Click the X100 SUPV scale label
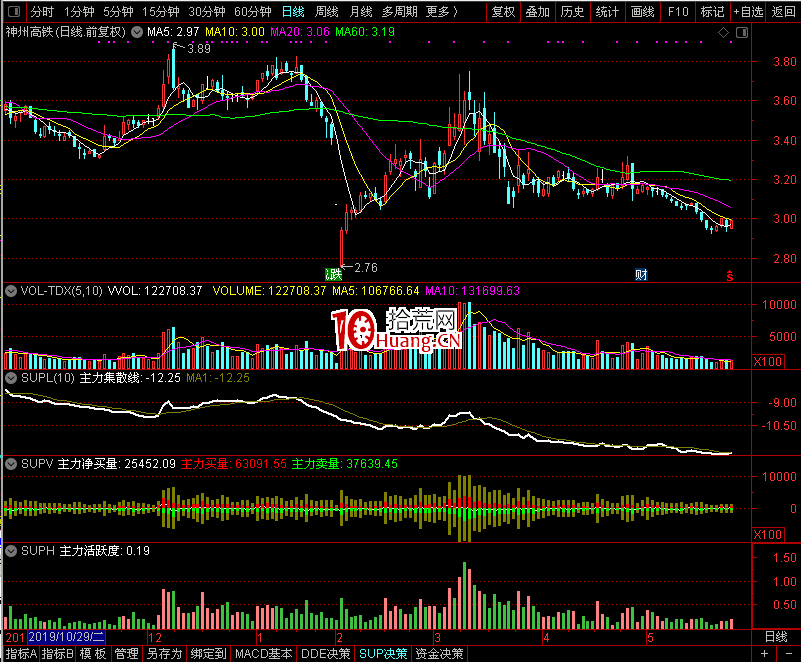 768,535
